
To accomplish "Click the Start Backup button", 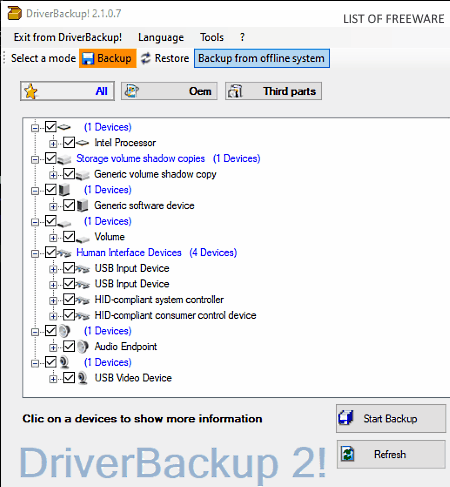I will (391, 418).
